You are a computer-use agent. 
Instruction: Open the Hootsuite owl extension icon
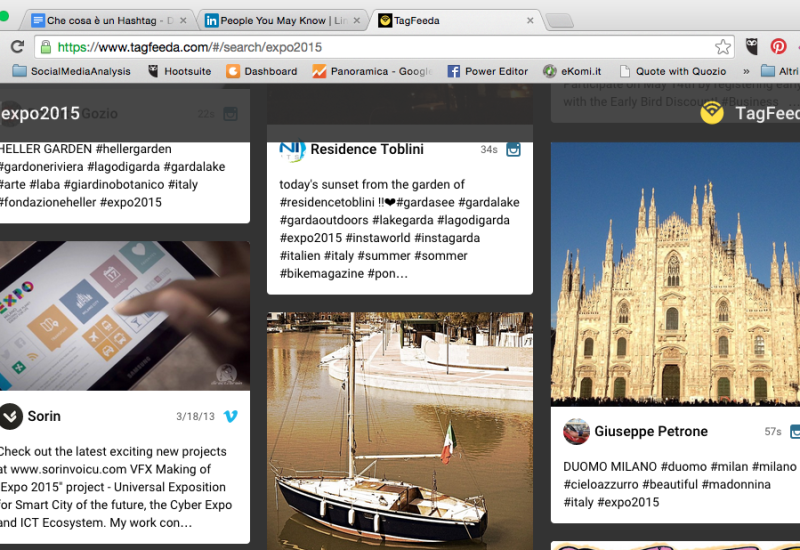click(752, 46)
